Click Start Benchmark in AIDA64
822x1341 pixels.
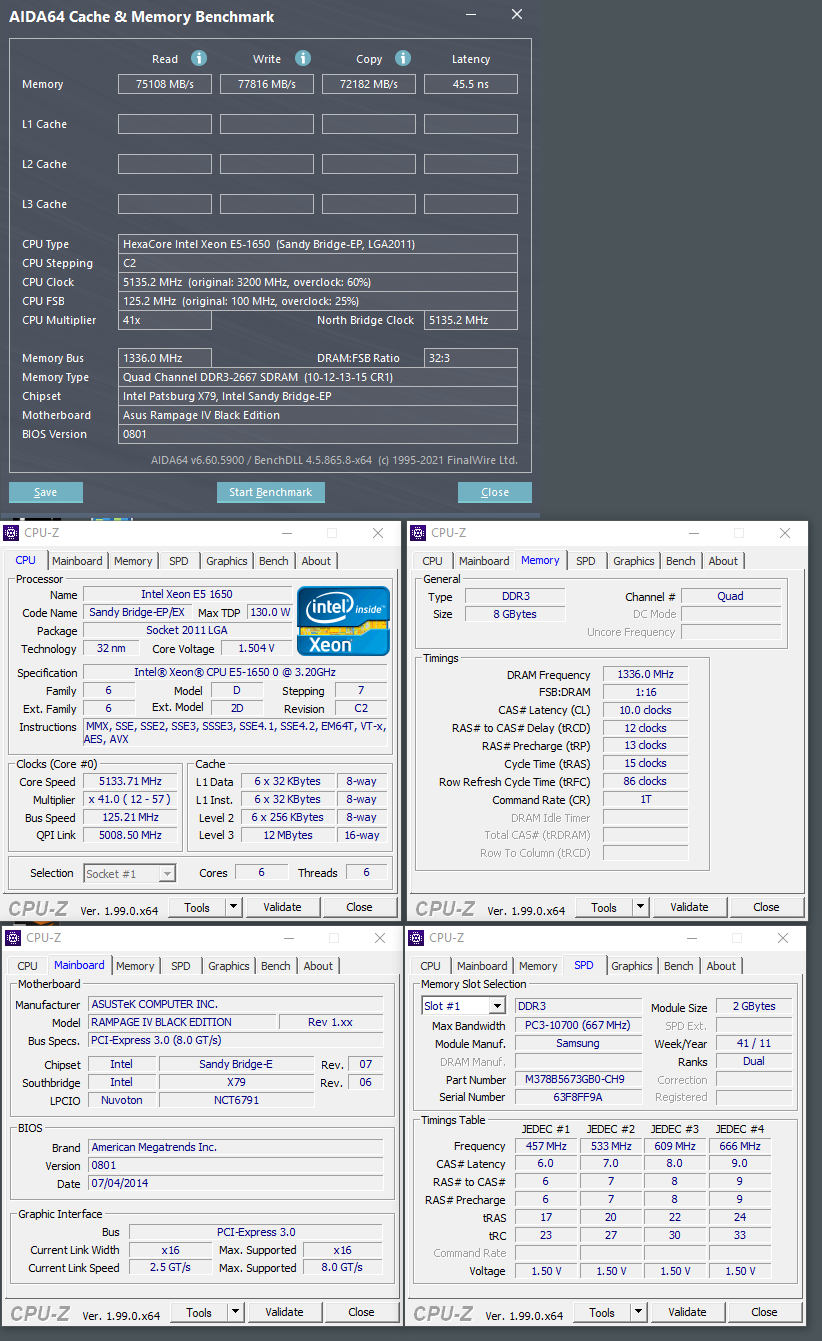coord(271,492)
